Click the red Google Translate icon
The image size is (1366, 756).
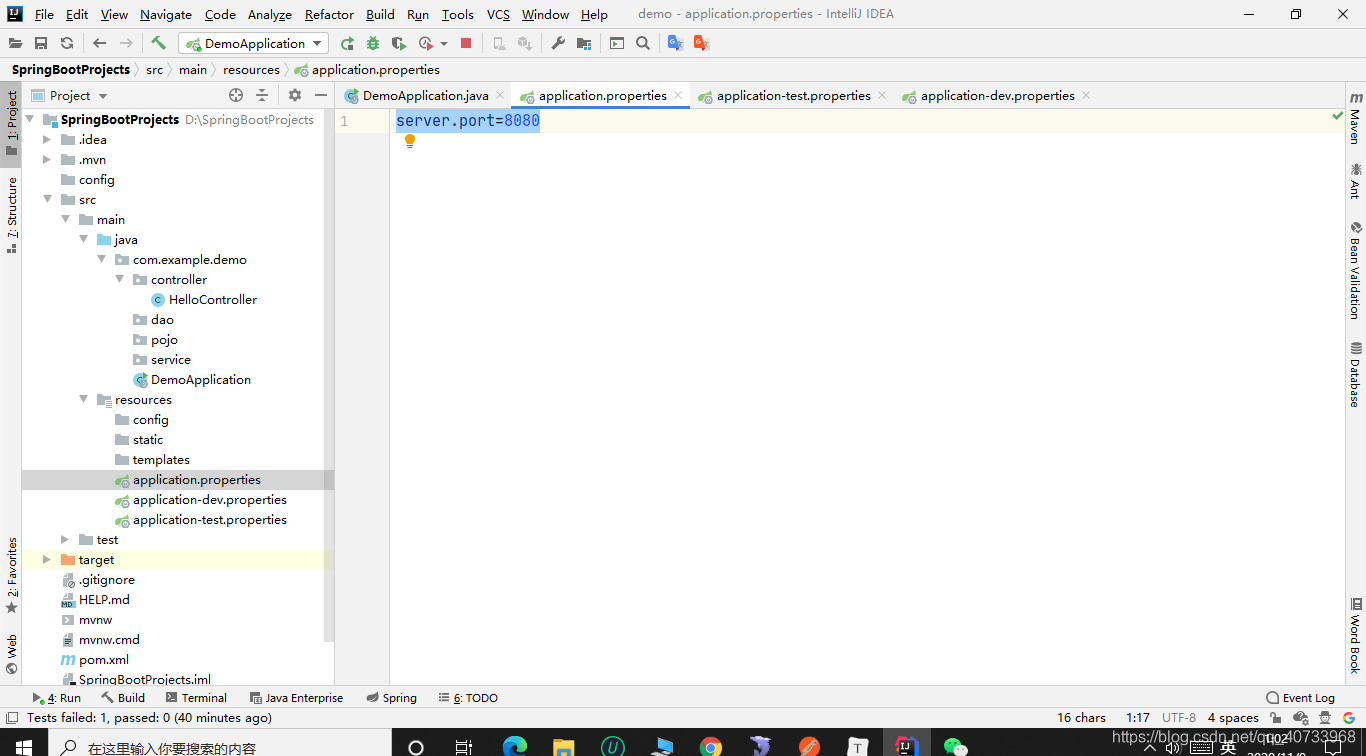point(701,43)
